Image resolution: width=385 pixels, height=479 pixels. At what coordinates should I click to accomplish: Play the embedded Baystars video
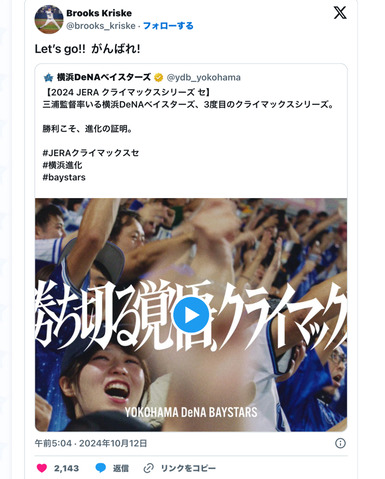pyautogui.click(x=191, y=315)
